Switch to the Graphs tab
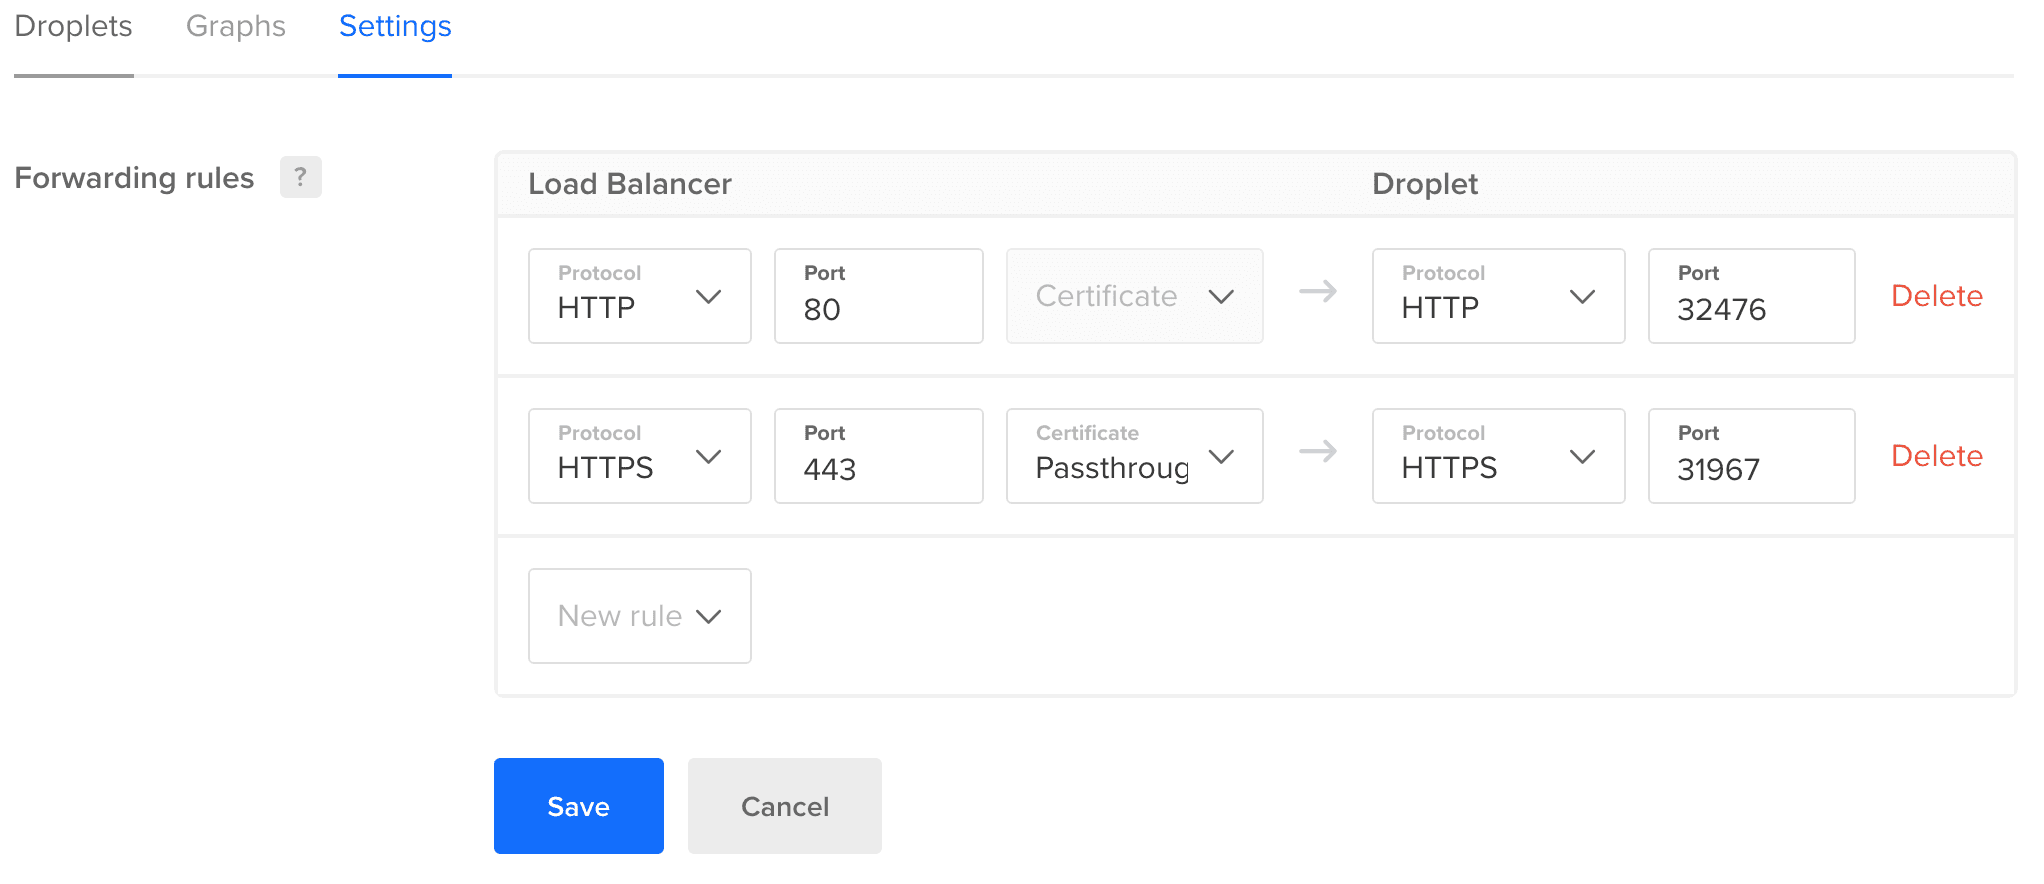 (236, 27)
